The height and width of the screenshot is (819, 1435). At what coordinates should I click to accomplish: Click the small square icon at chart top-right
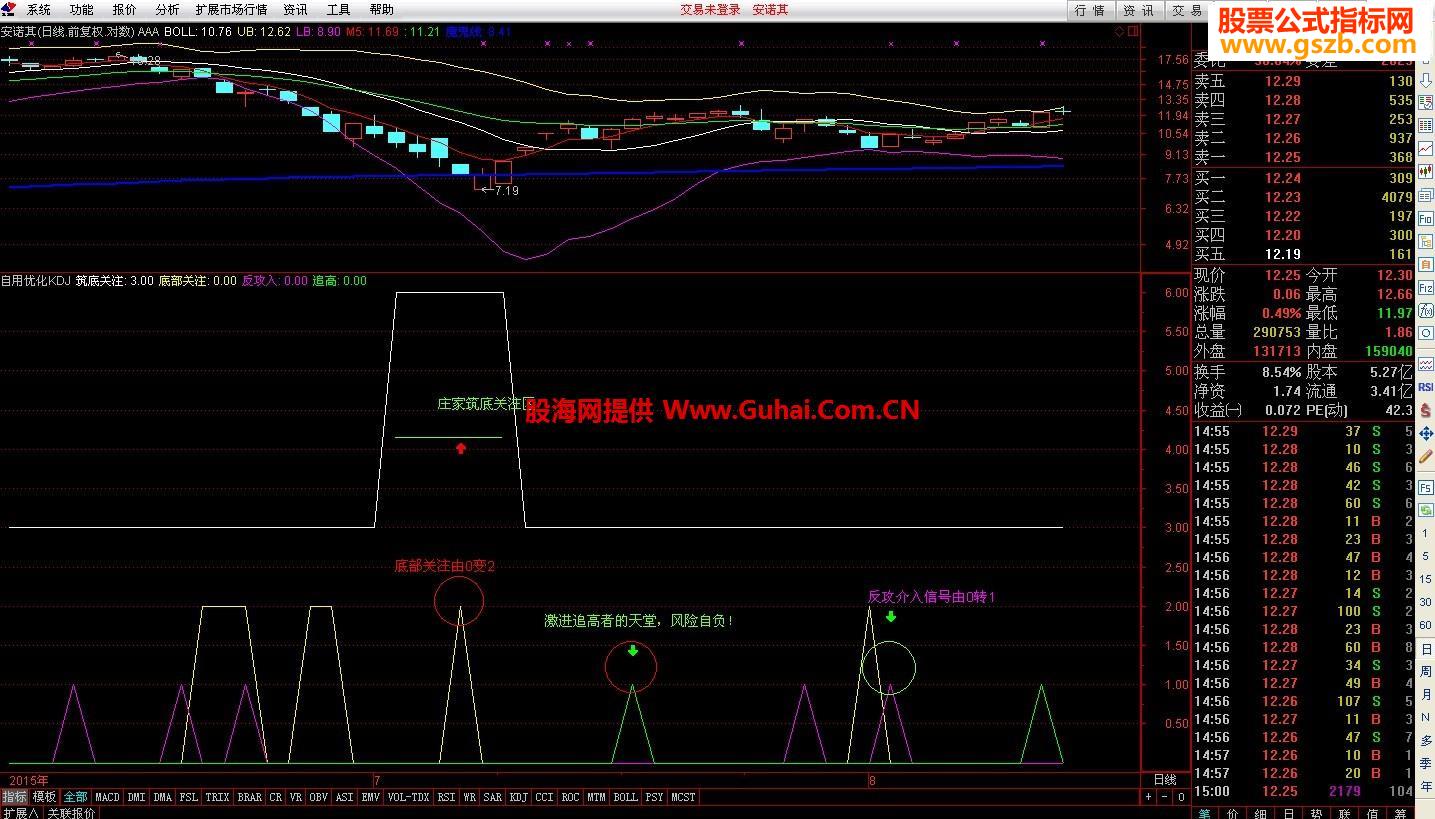[1134, 31]
